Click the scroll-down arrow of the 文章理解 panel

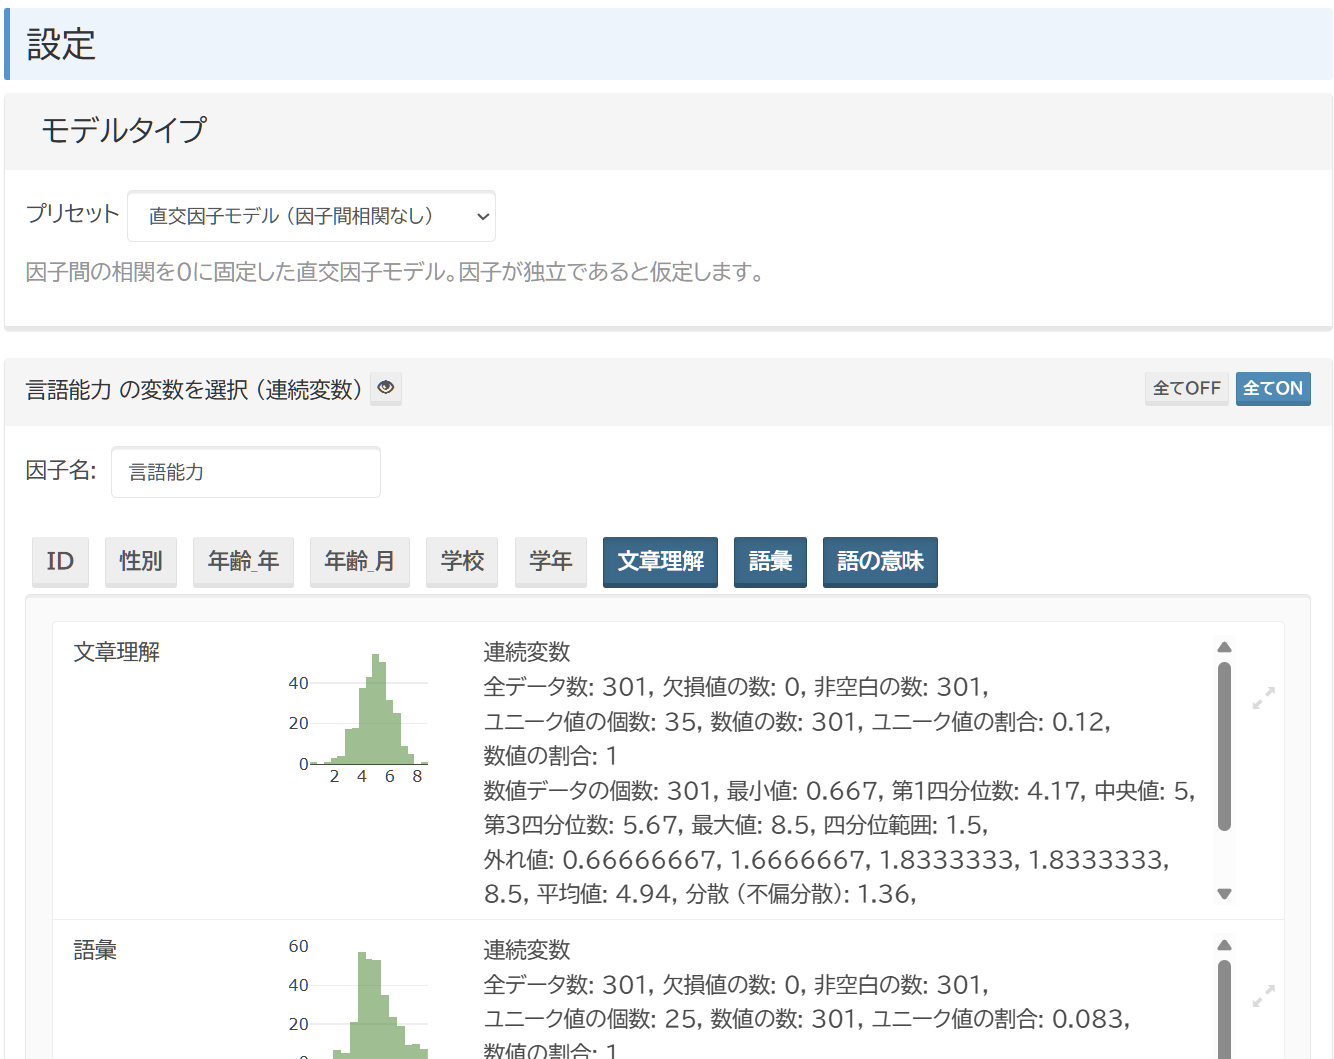(x=1224, y=894)
